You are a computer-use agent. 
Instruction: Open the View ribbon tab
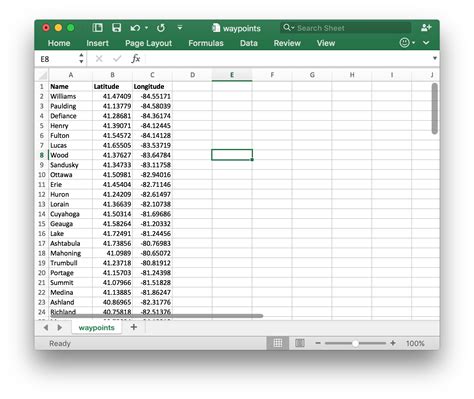pyautogui.click(x=326, y=43)
